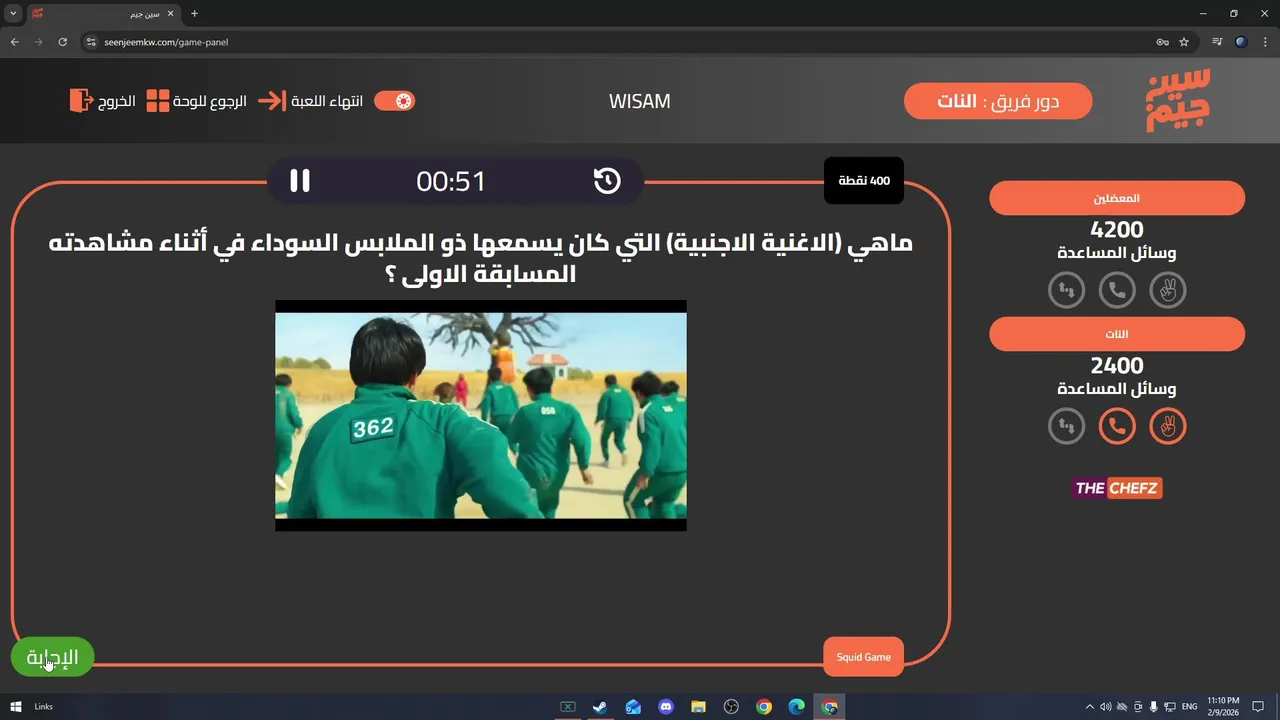Open the taskbar clock and date
1280x720 pixels.
point(1223,706)
